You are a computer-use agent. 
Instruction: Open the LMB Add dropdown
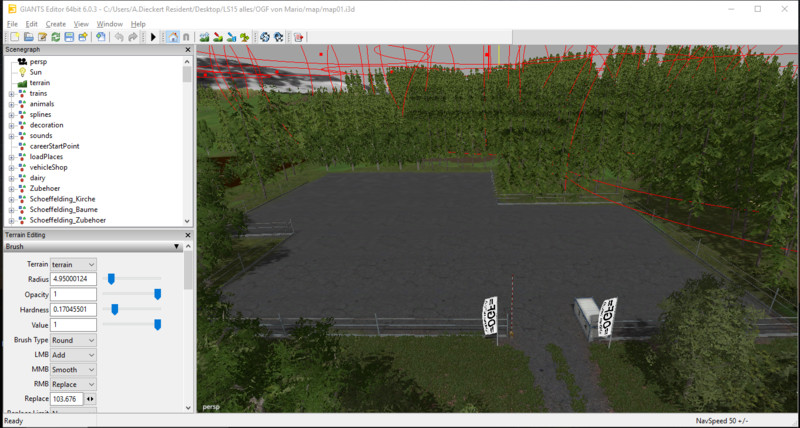click(x=74, y=355)
